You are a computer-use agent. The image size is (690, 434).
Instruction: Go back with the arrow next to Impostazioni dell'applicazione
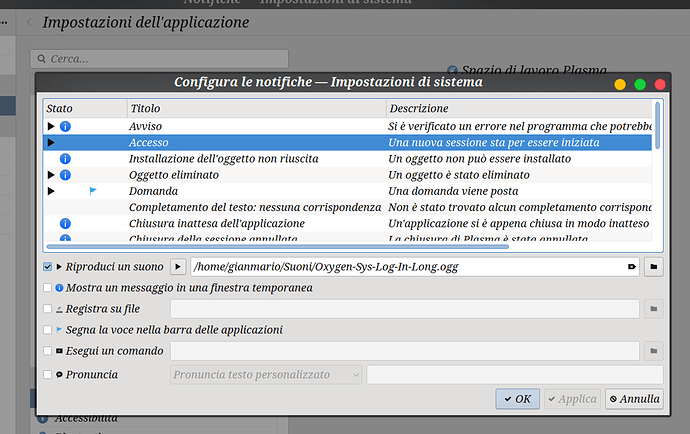pyautogui.click(x=29, y=22)
